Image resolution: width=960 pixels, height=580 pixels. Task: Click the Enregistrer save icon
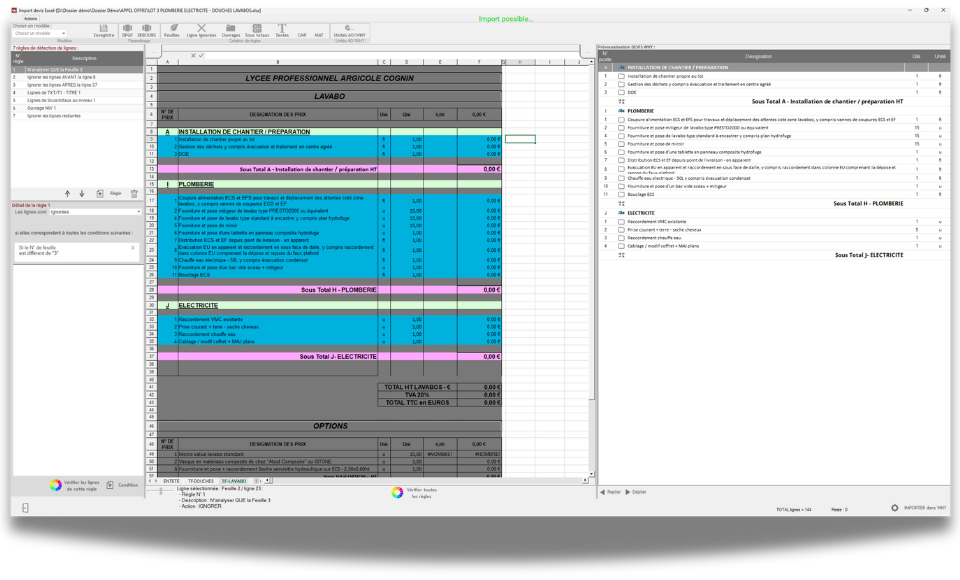(x=103, y=31)
